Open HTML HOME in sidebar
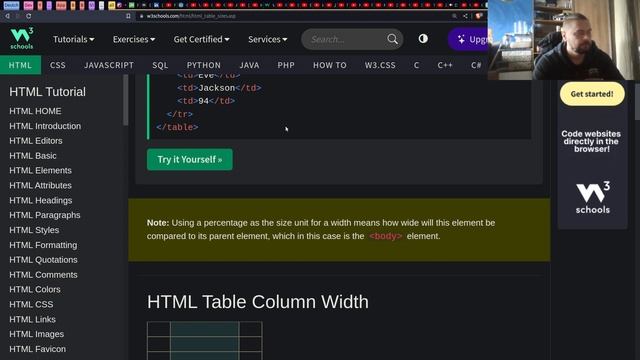Image resolution: width=640 pixels, height=360 pixels. click(35, 111)
